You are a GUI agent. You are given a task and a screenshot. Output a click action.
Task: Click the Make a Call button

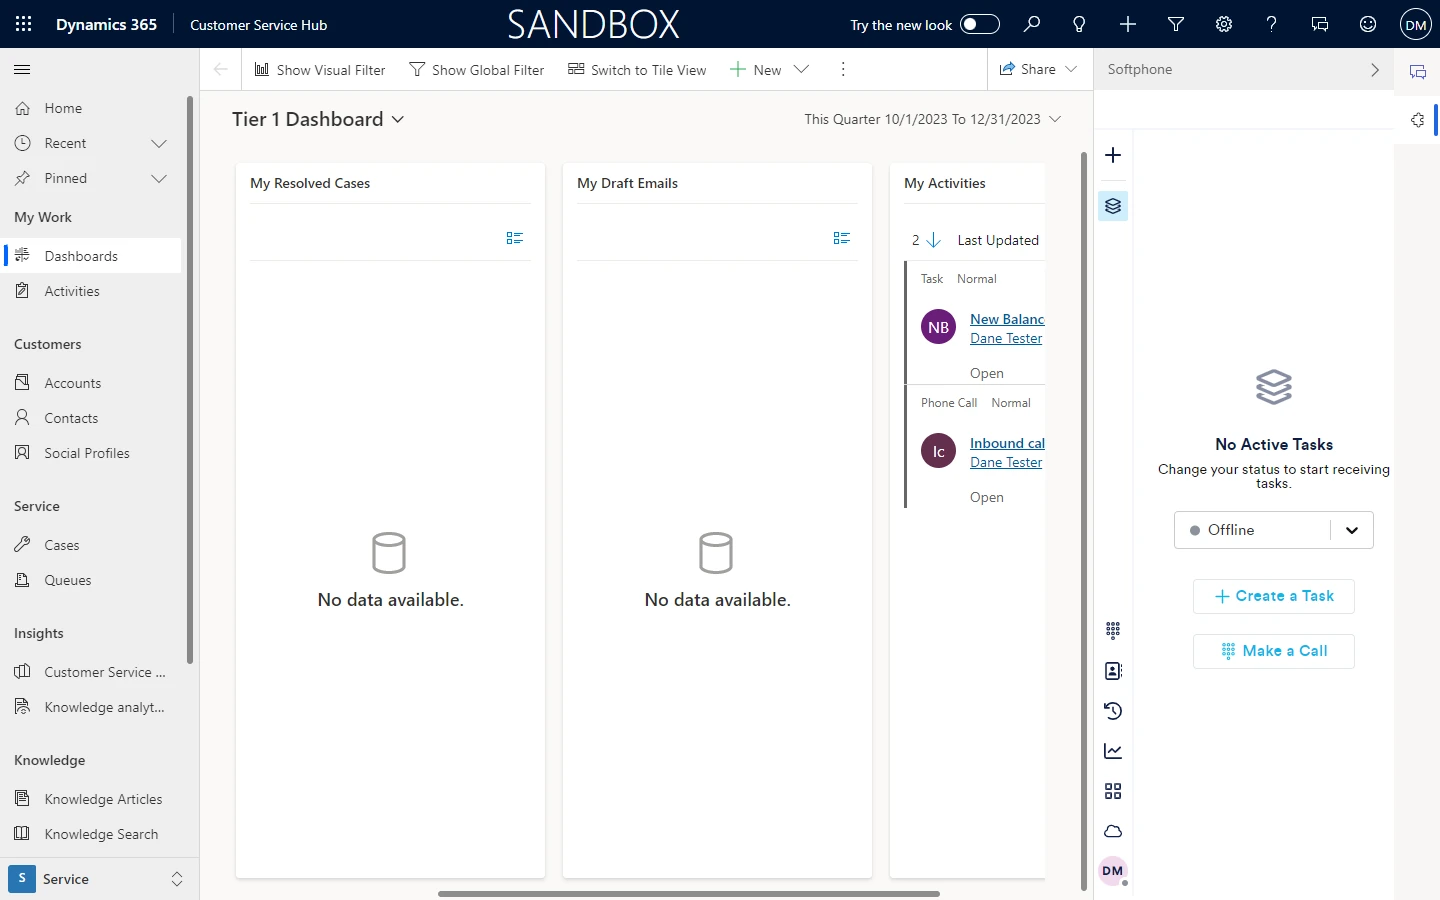point(1273,651)
